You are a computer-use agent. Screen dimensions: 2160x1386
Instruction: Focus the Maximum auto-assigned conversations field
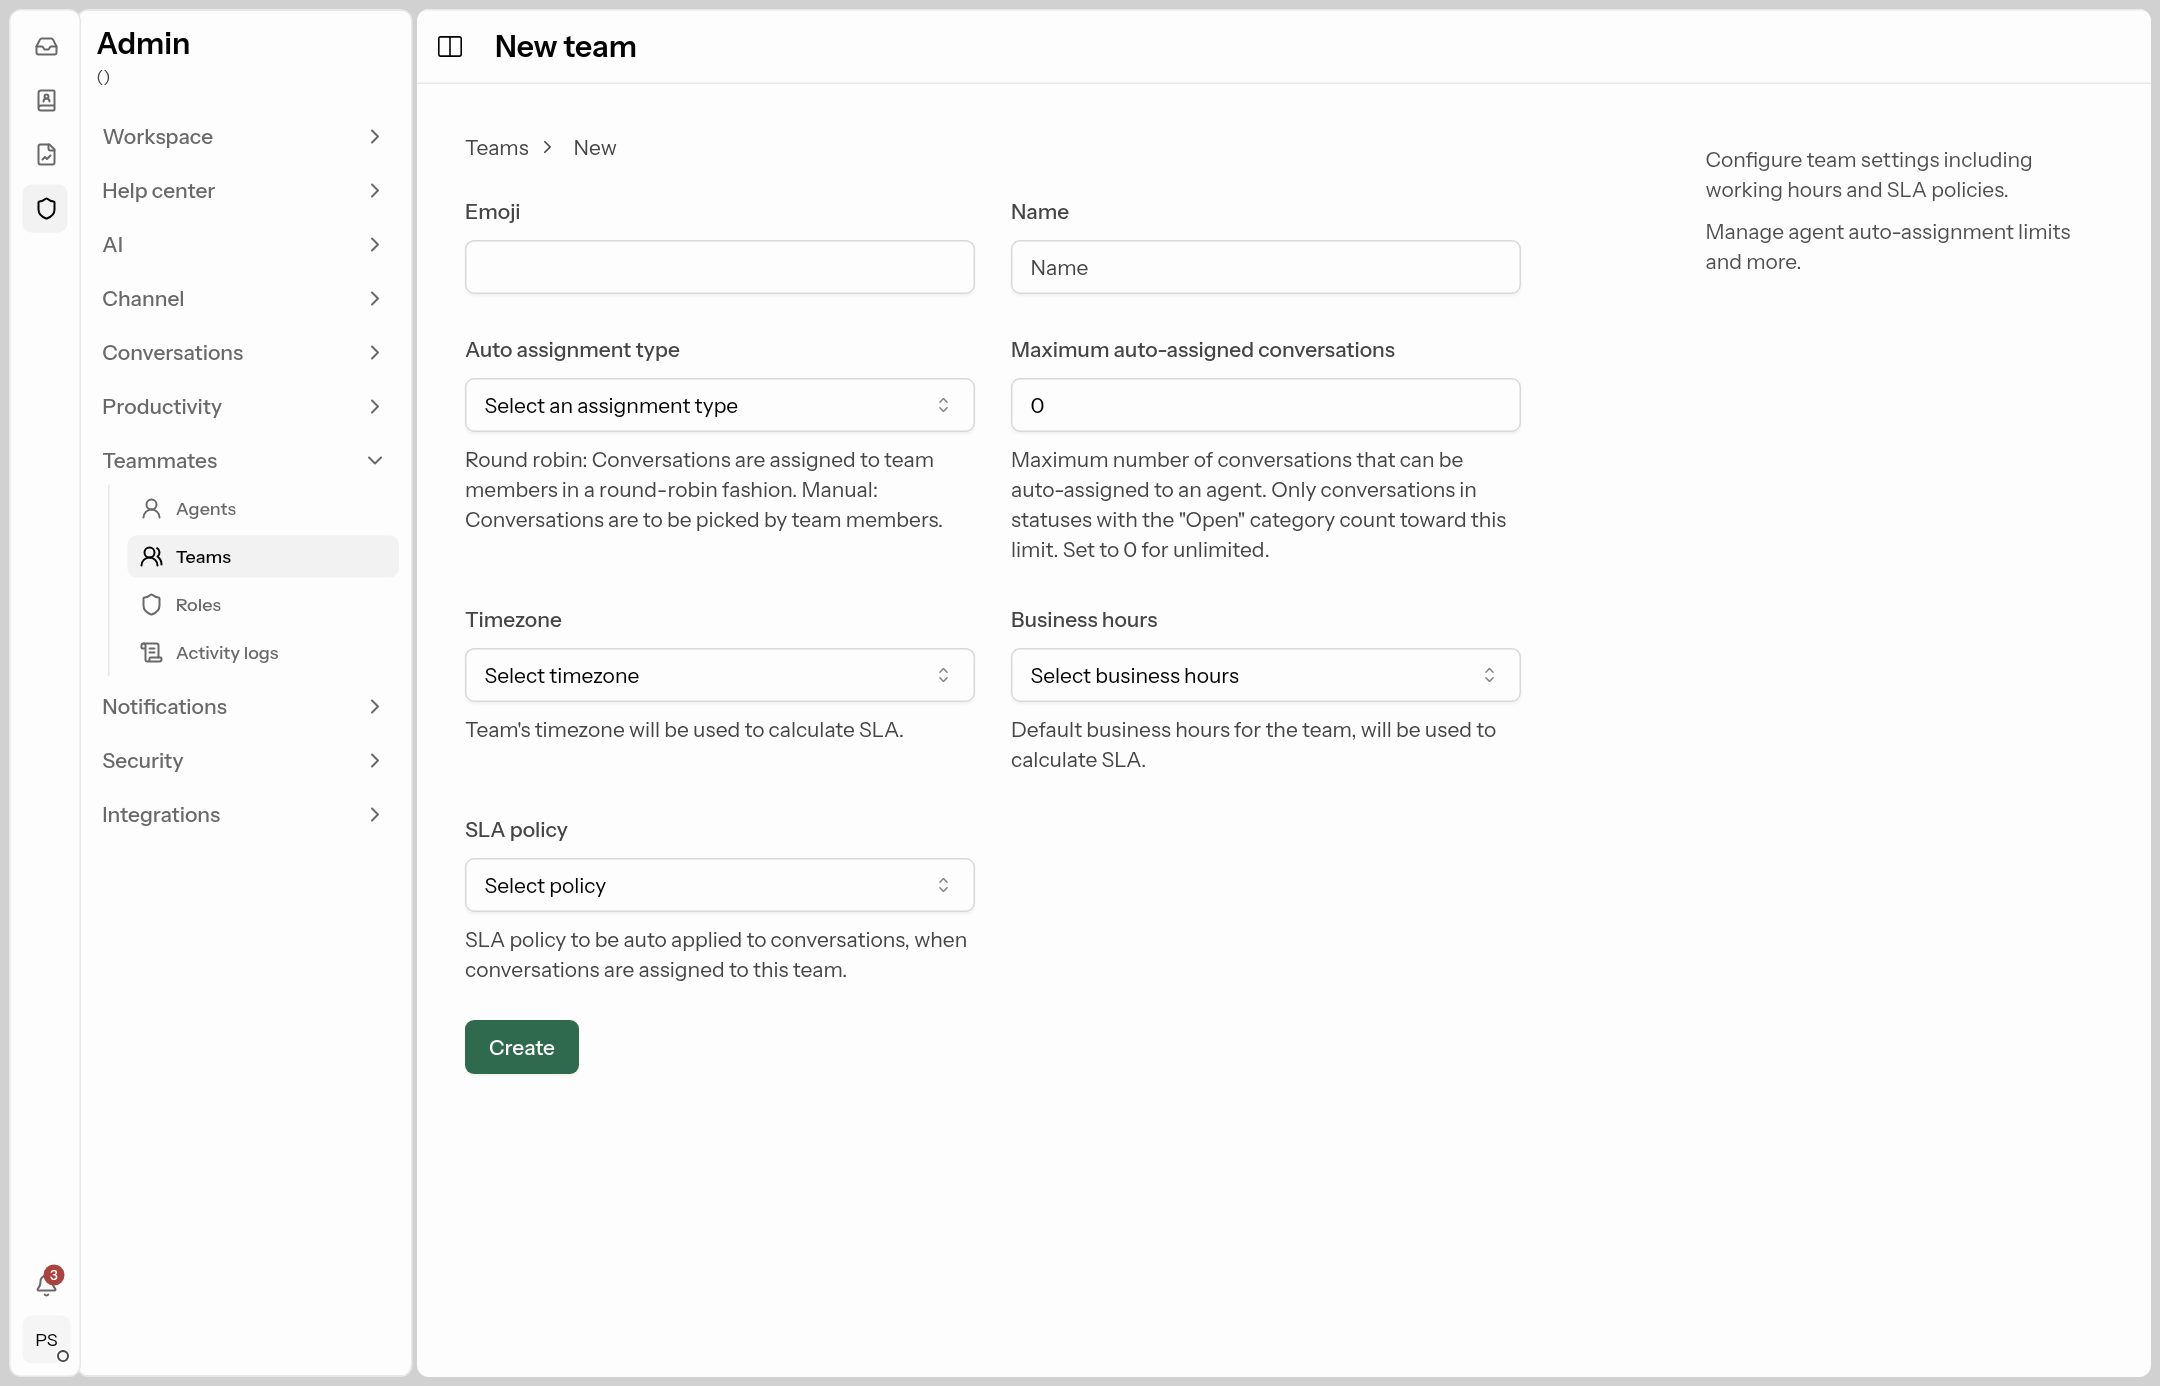[x=1266, y=405]
